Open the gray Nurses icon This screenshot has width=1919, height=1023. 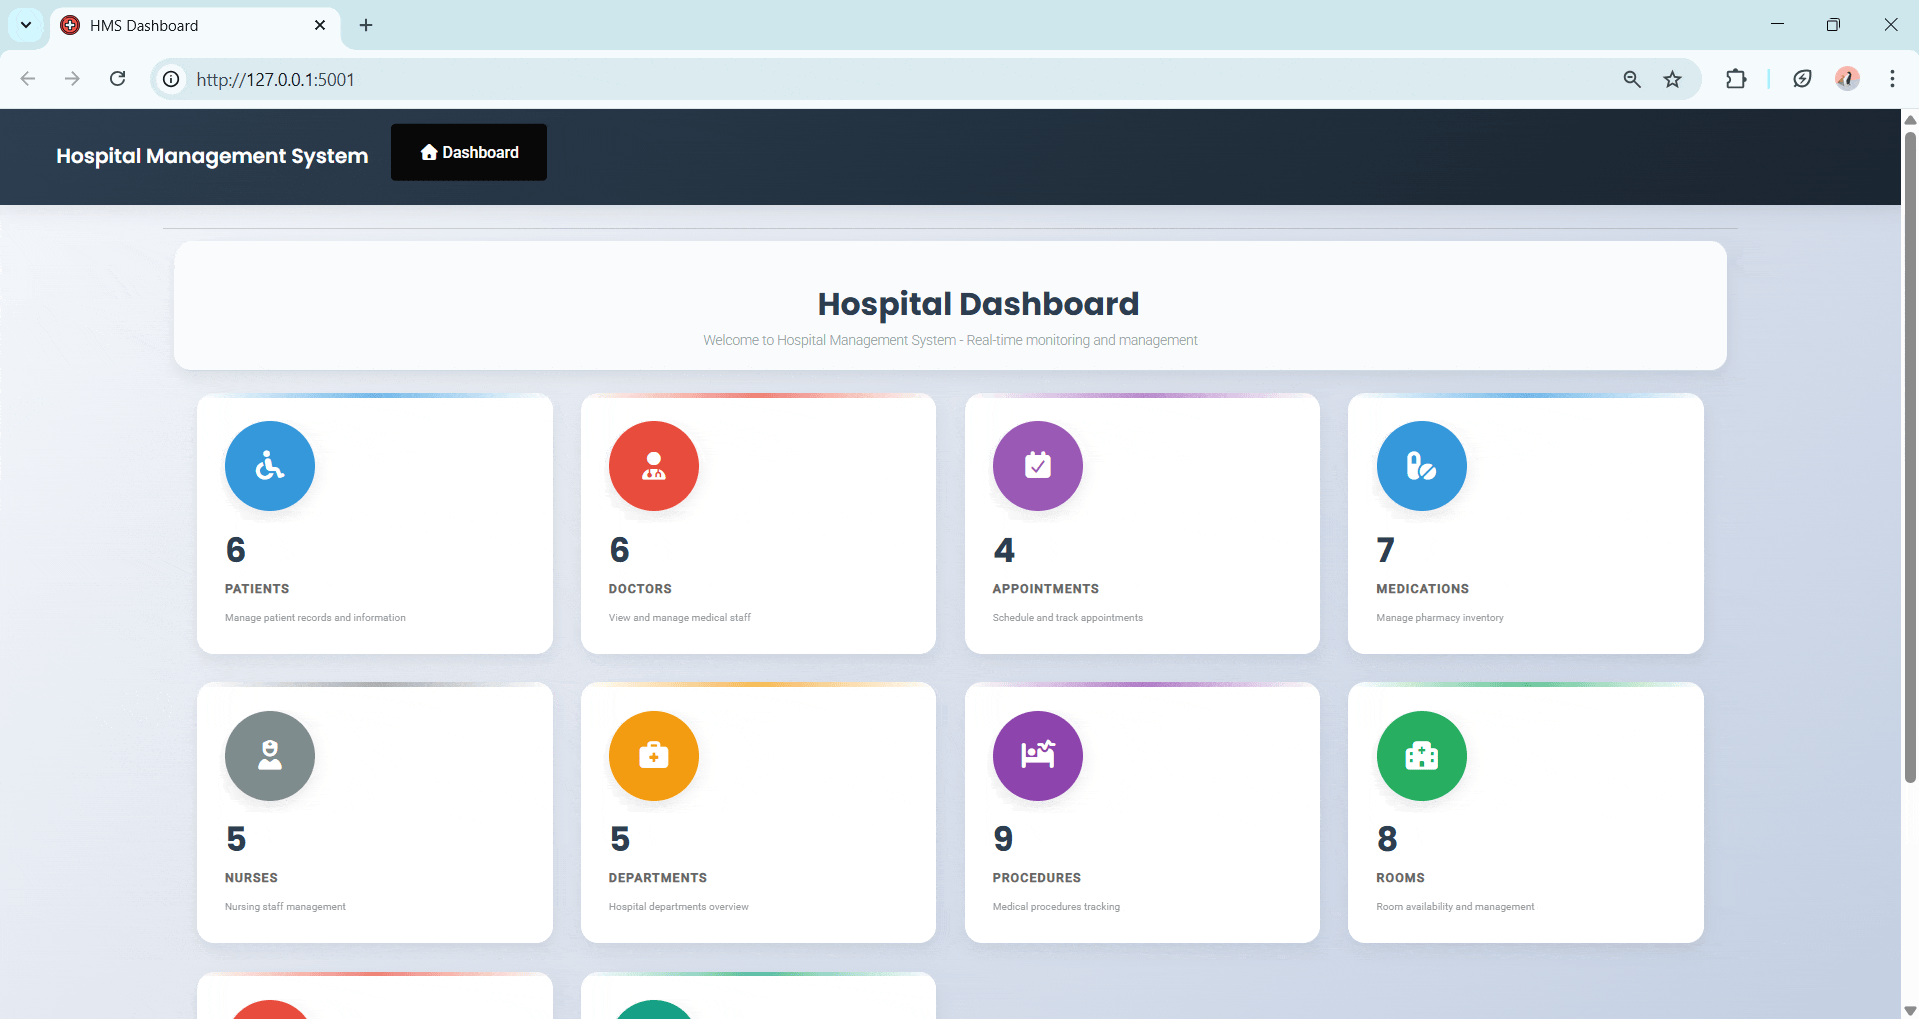coord(269,756)
